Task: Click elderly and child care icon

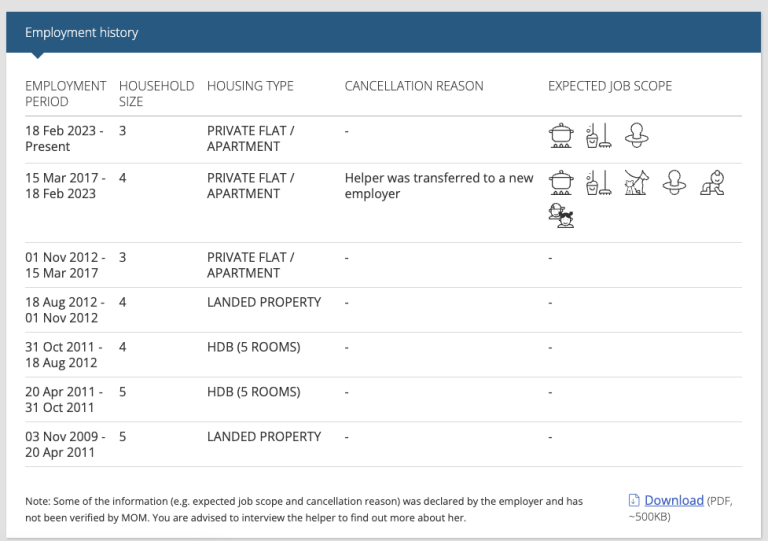Action: (561, 216)
